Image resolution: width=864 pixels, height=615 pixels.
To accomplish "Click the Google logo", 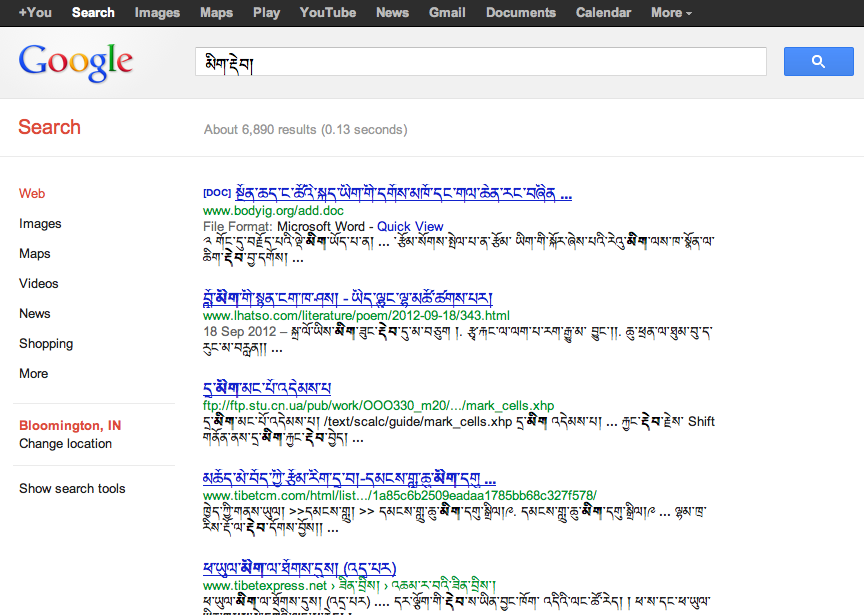I will pyautogui.click(x=75, y=62).
